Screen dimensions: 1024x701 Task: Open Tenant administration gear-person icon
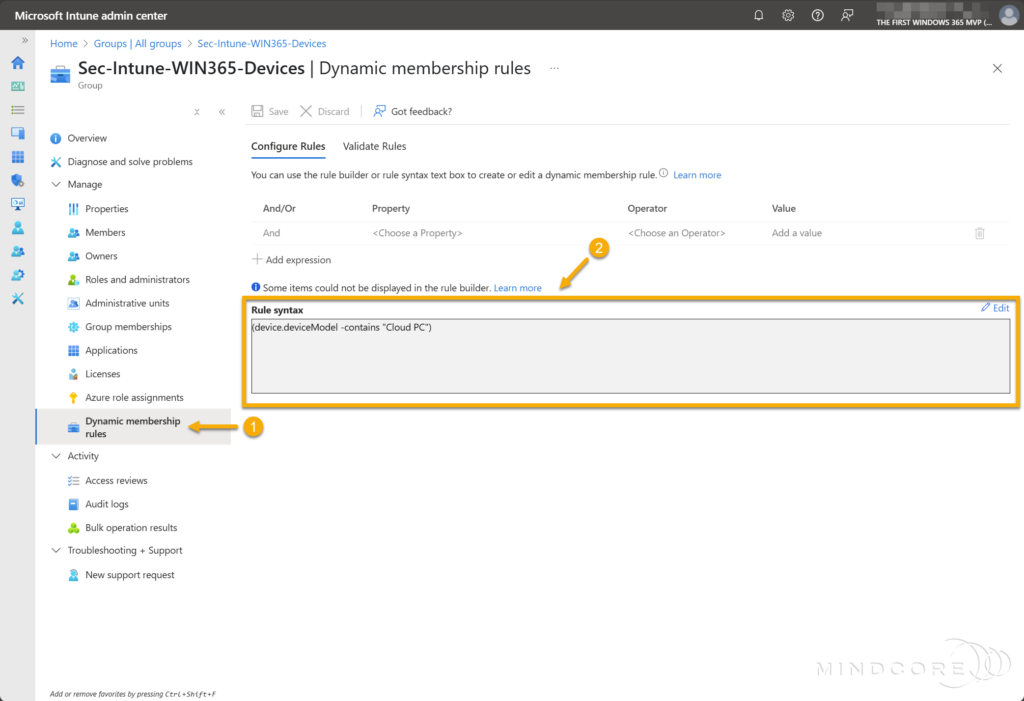pos(18,275)
